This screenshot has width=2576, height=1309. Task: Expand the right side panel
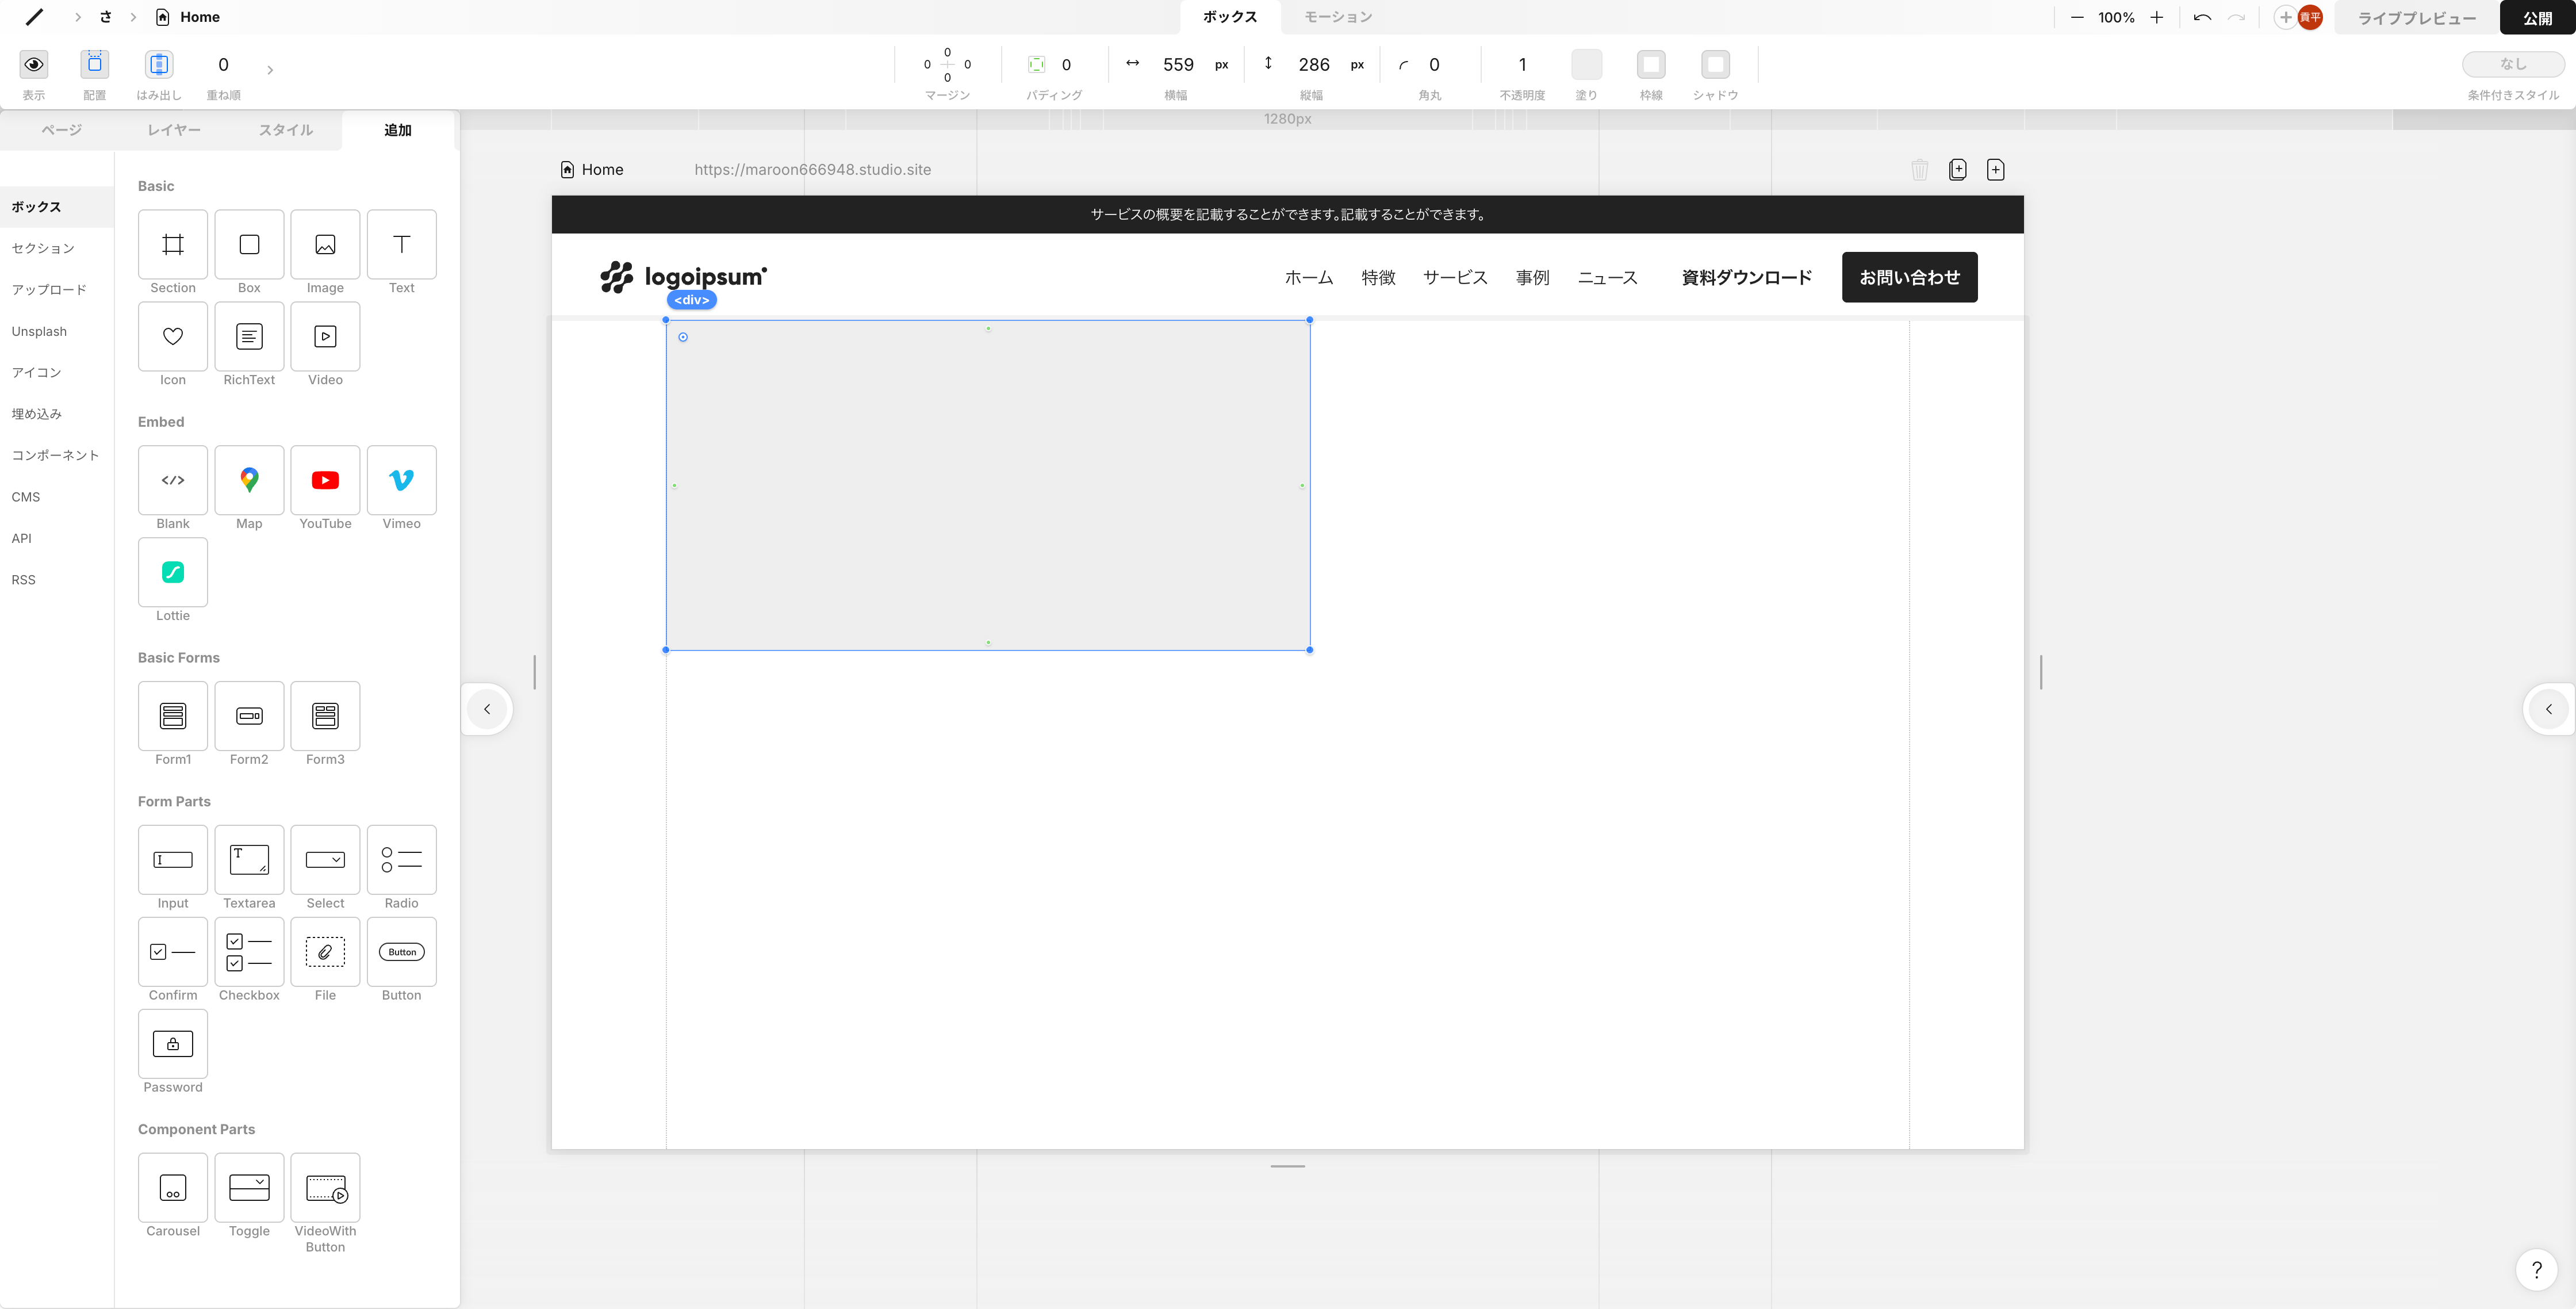click(2548, 709)
